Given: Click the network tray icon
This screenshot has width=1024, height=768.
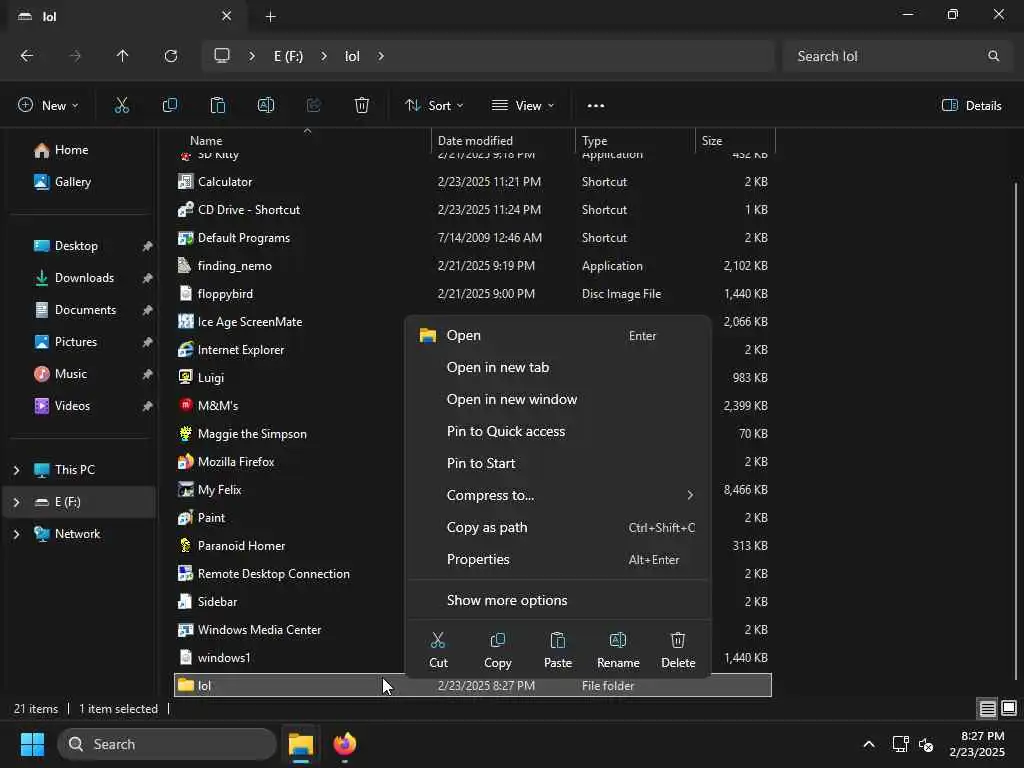Looking at the screenshot, I should 901,744.
